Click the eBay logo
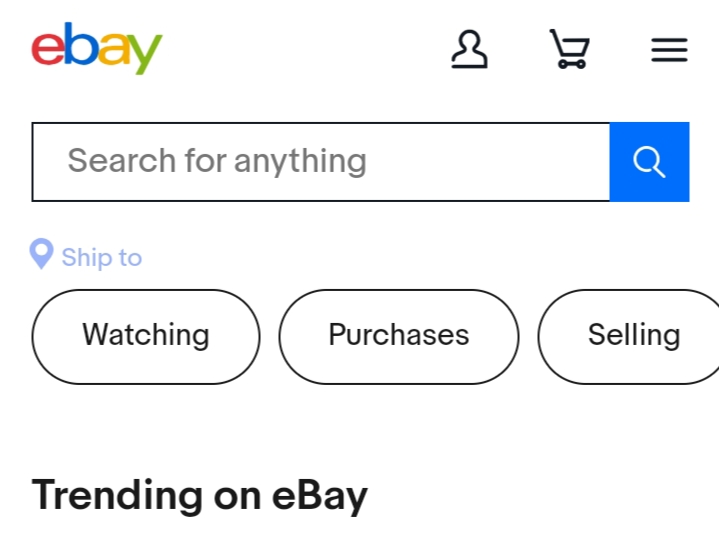The height and width of the screenshot is (538, 719). click(96, 48)
